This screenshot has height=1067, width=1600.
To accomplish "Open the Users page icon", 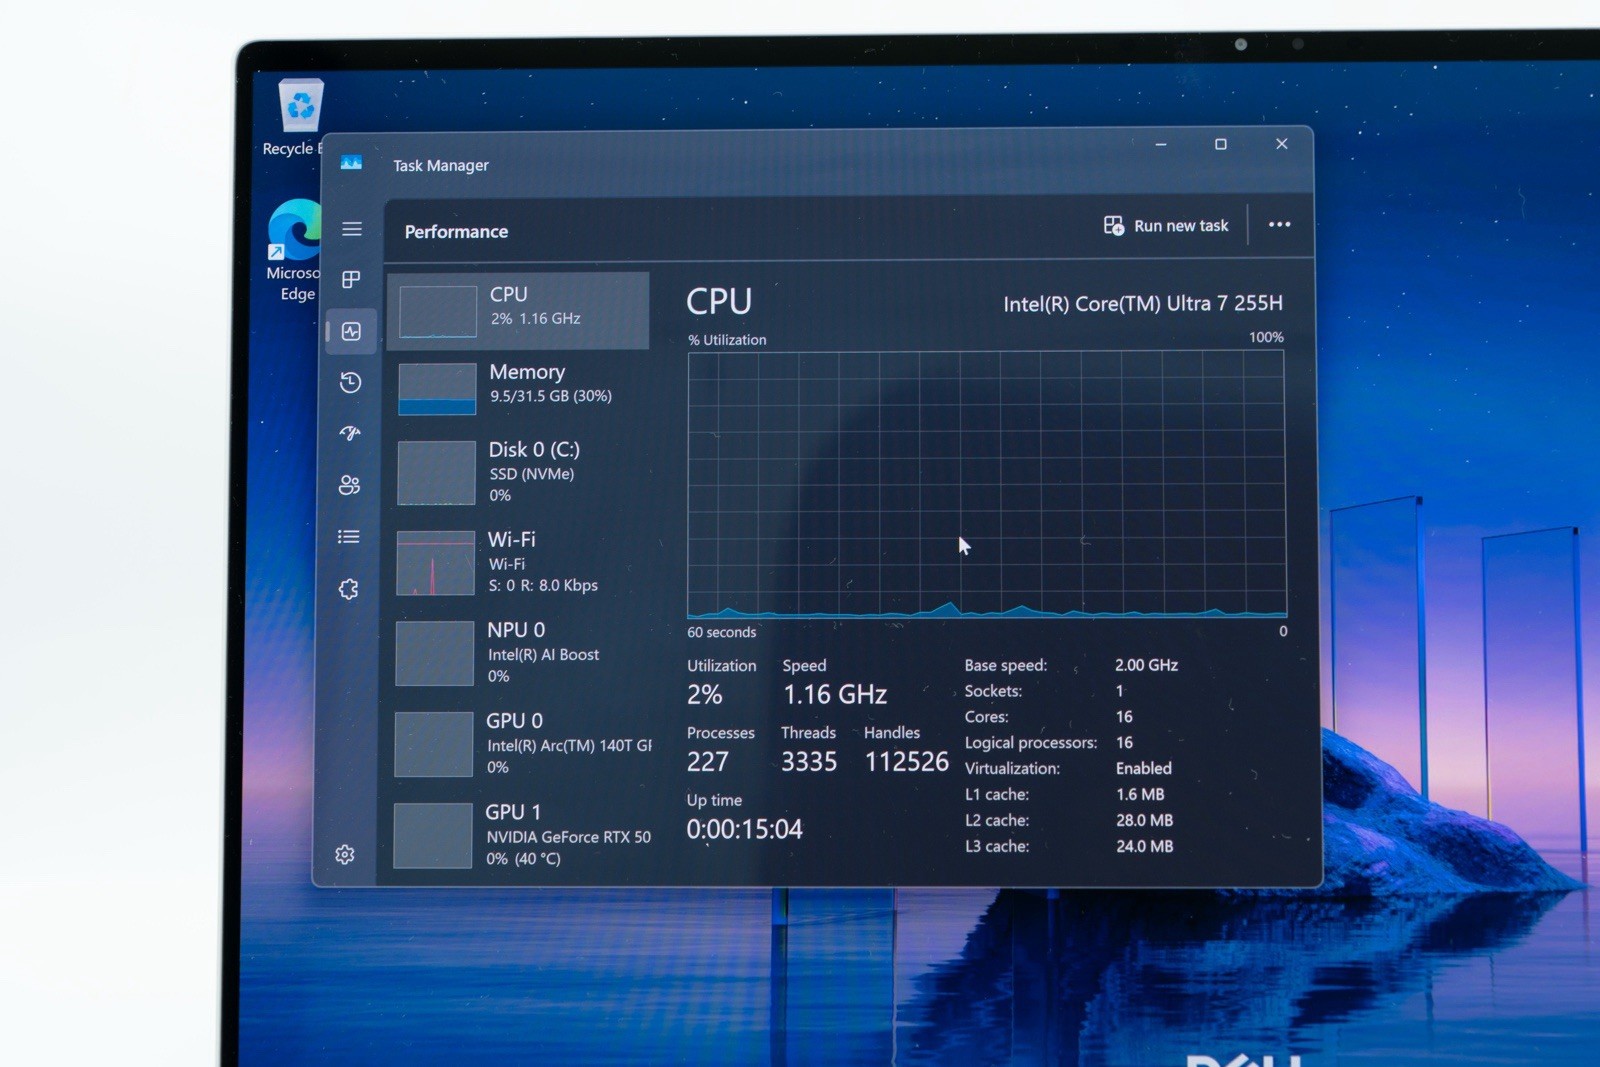I will coord(349,485).
